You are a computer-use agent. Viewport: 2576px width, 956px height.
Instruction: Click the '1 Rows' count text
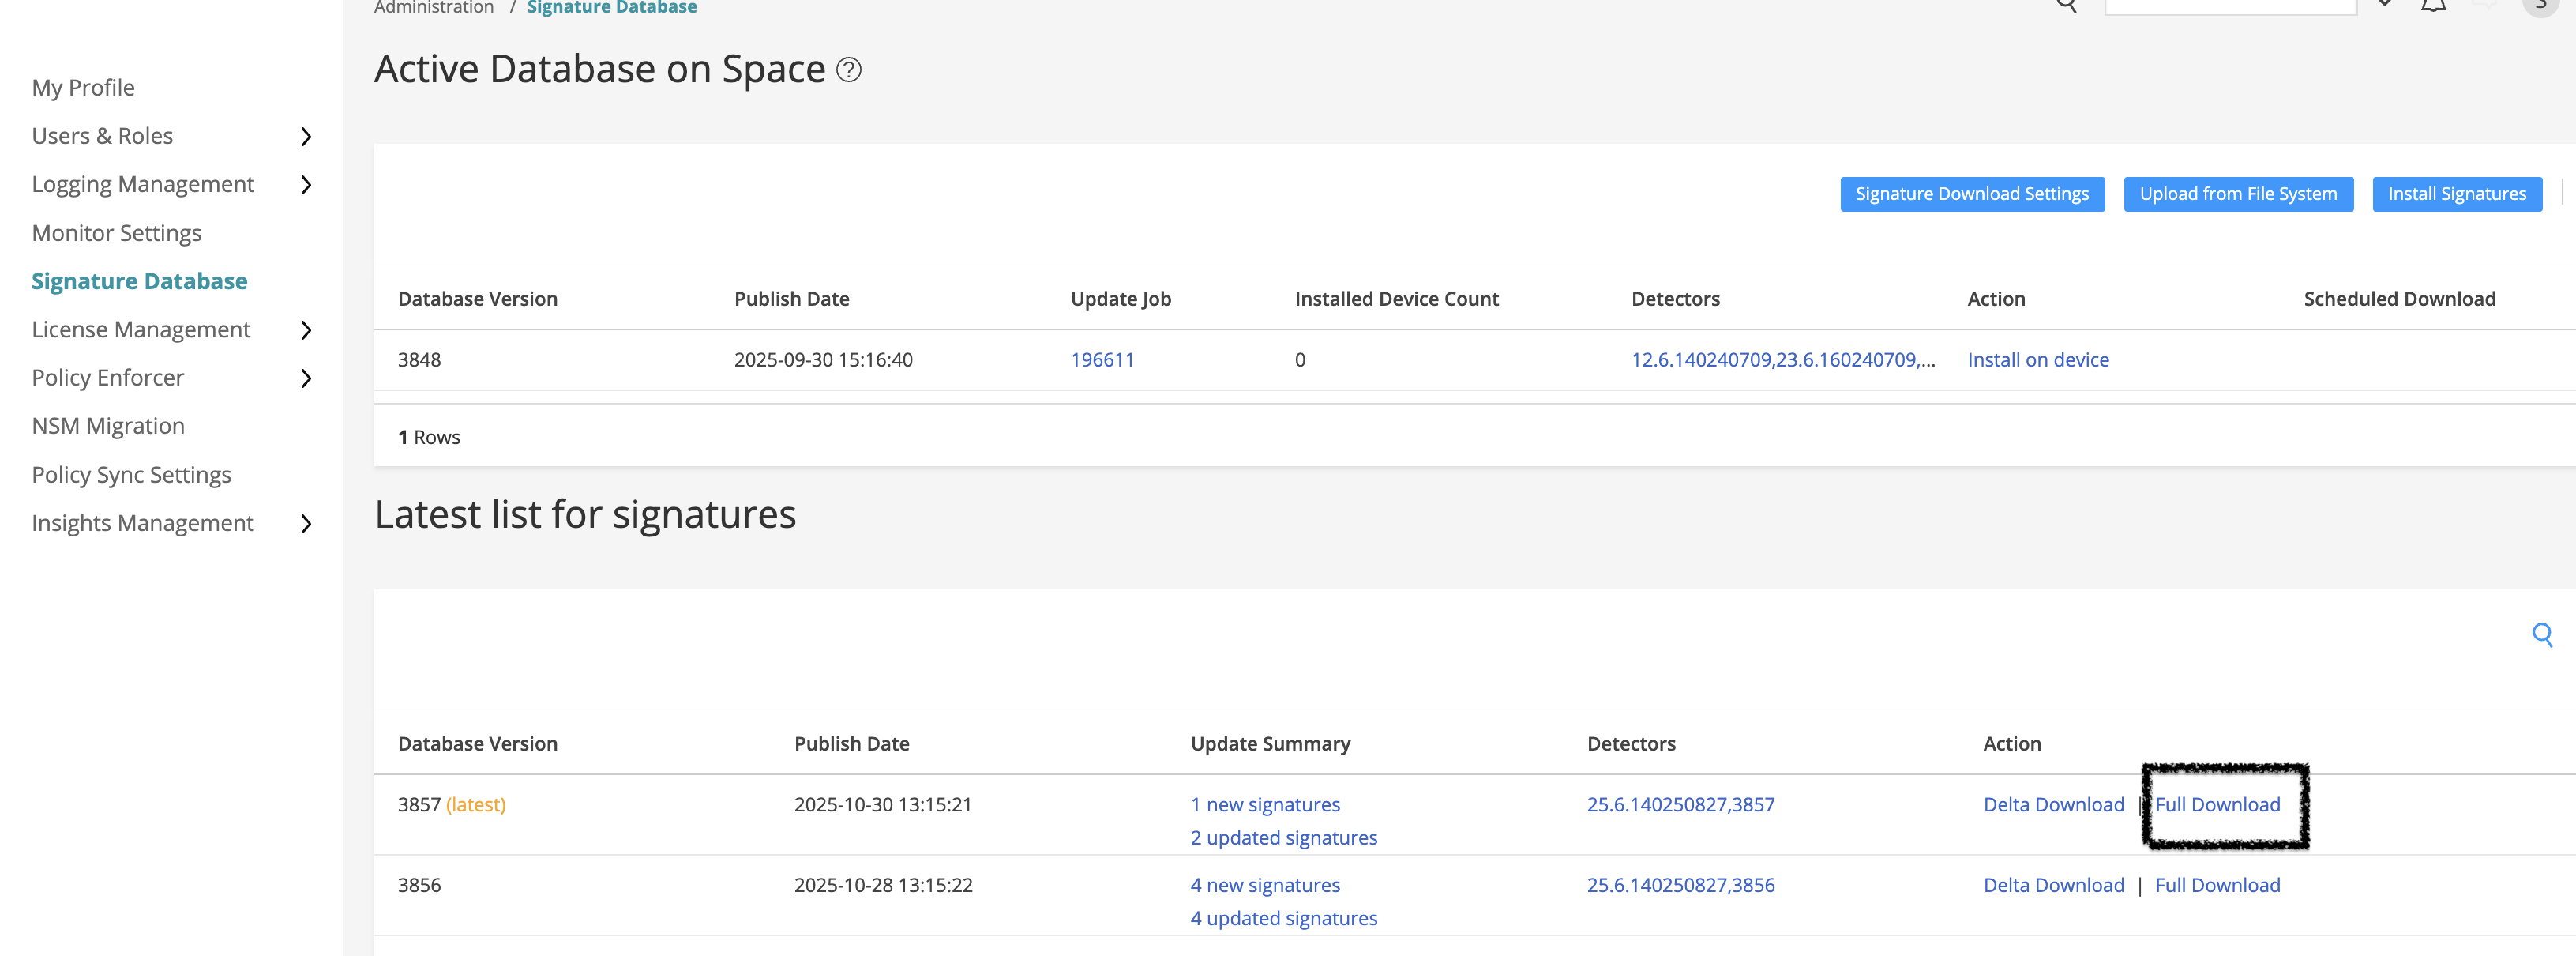(x=428, y=438)
